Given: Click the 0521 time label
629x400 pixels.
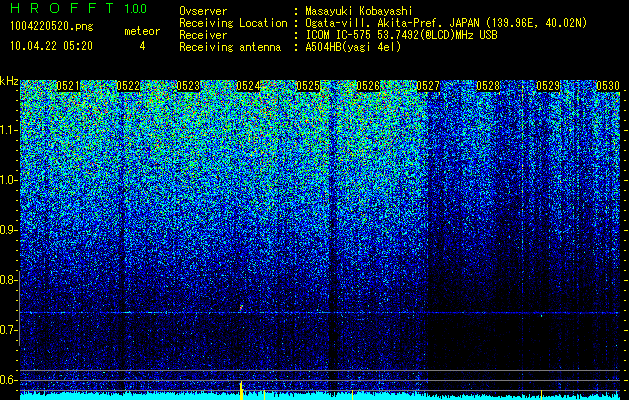Looking at the screenshot, I should [x=68, y=86].
